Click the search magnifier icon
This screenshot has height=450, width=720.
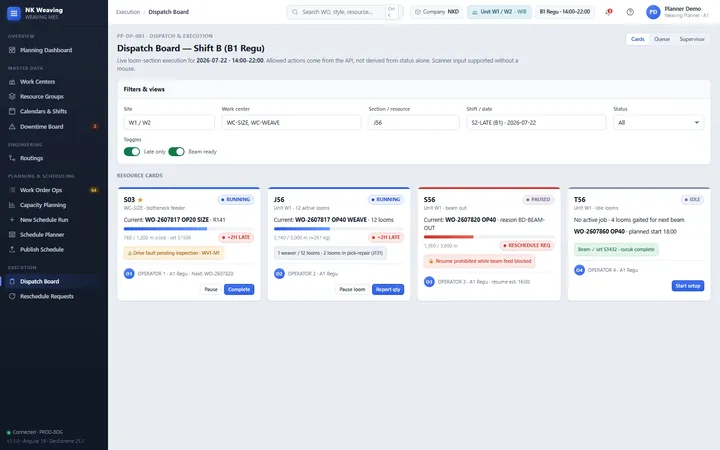[x=295, y=12]
